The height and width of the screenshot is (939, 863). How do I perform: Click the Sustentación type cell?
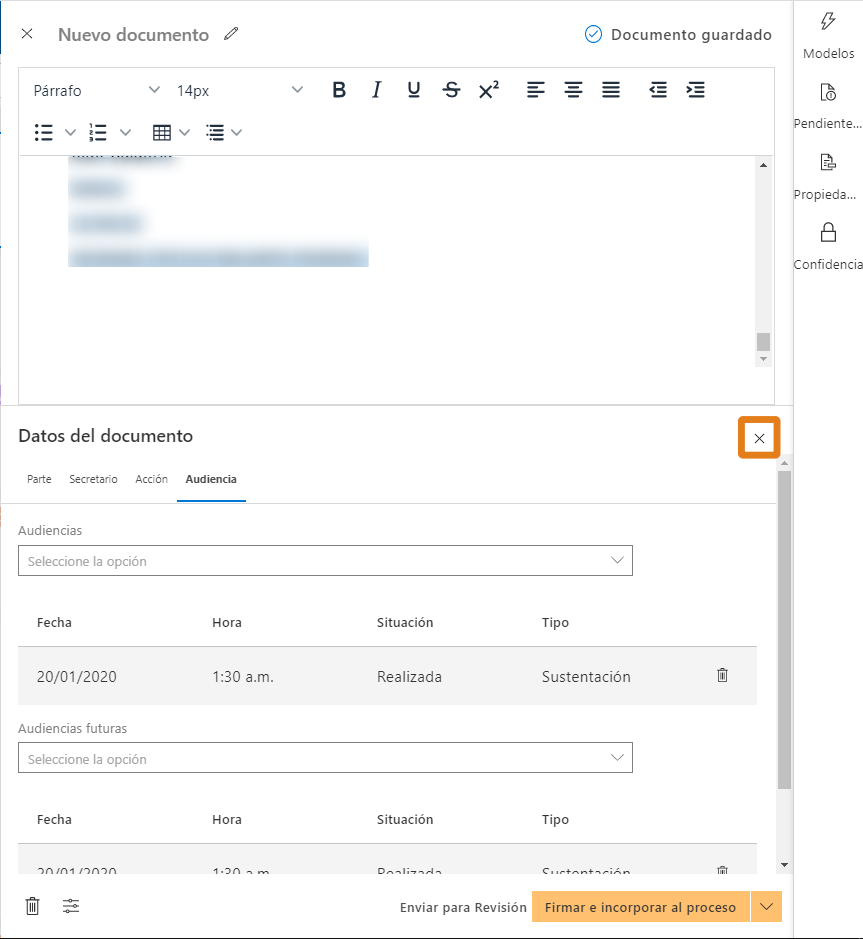(586, 677)
